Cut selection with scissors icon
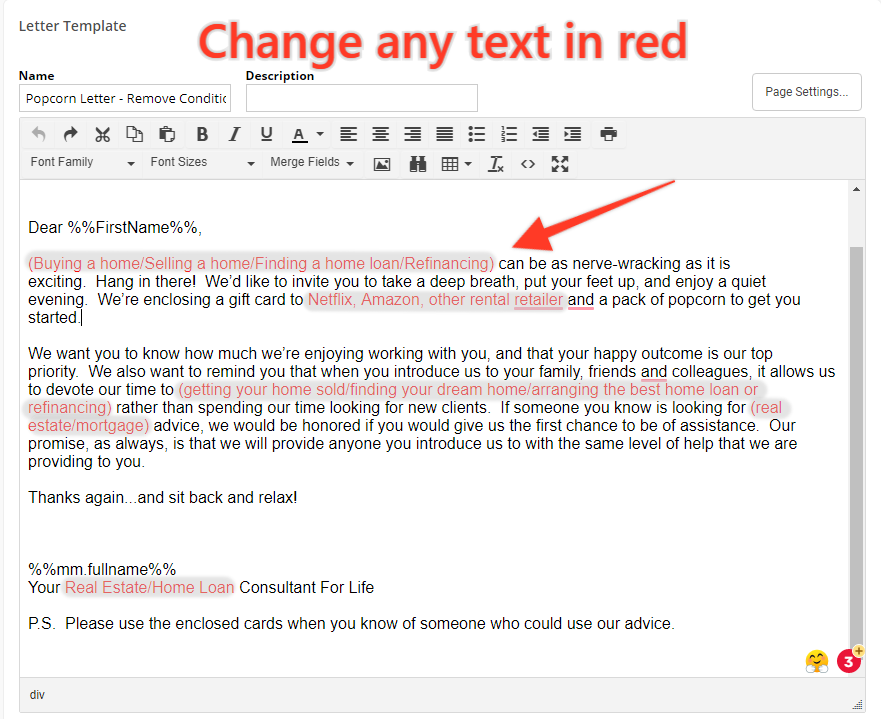Viewport: 881px width, 719px height. point(102,134)
